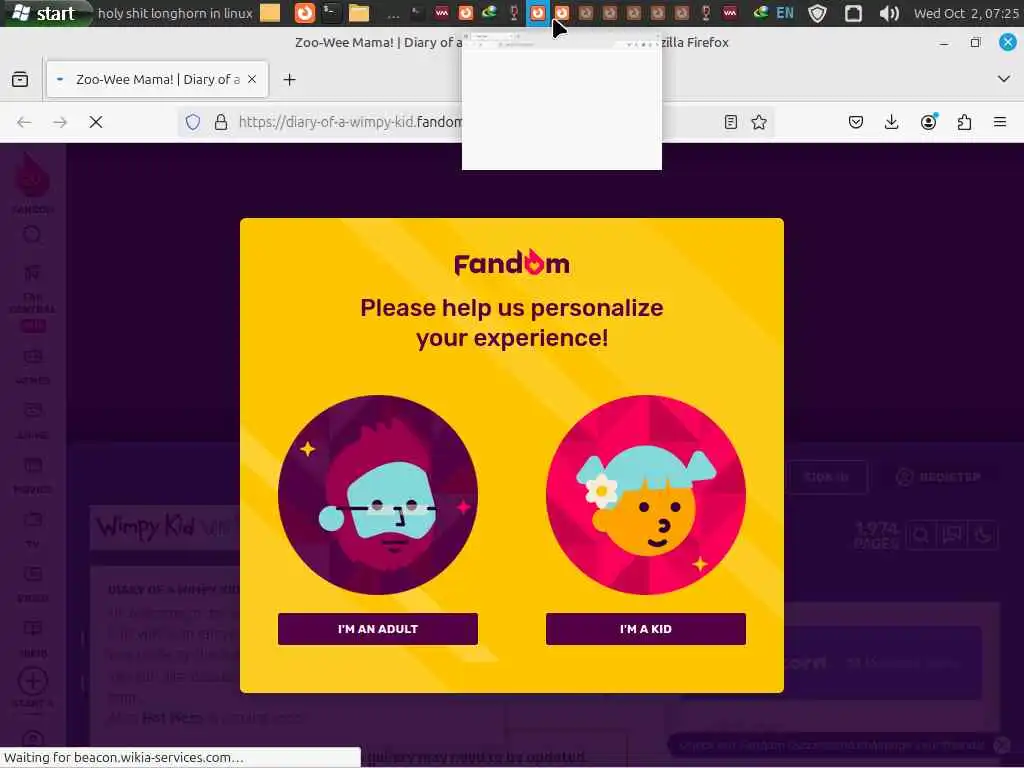Viewport: 1024px width, 768px height.
Task: Open the clock showing Wed Oct 2
Action: pyautogui.click(x=966, y=13)
